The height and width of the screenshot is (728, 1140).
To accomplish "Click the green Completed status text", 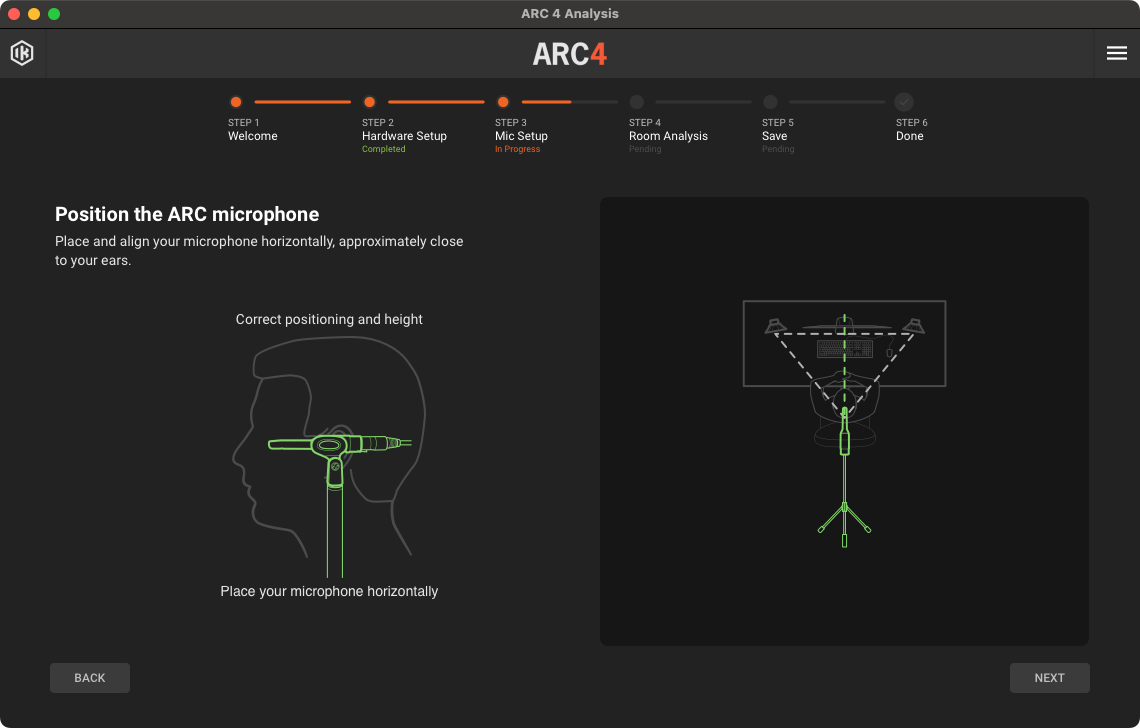I will pos(383,149).
